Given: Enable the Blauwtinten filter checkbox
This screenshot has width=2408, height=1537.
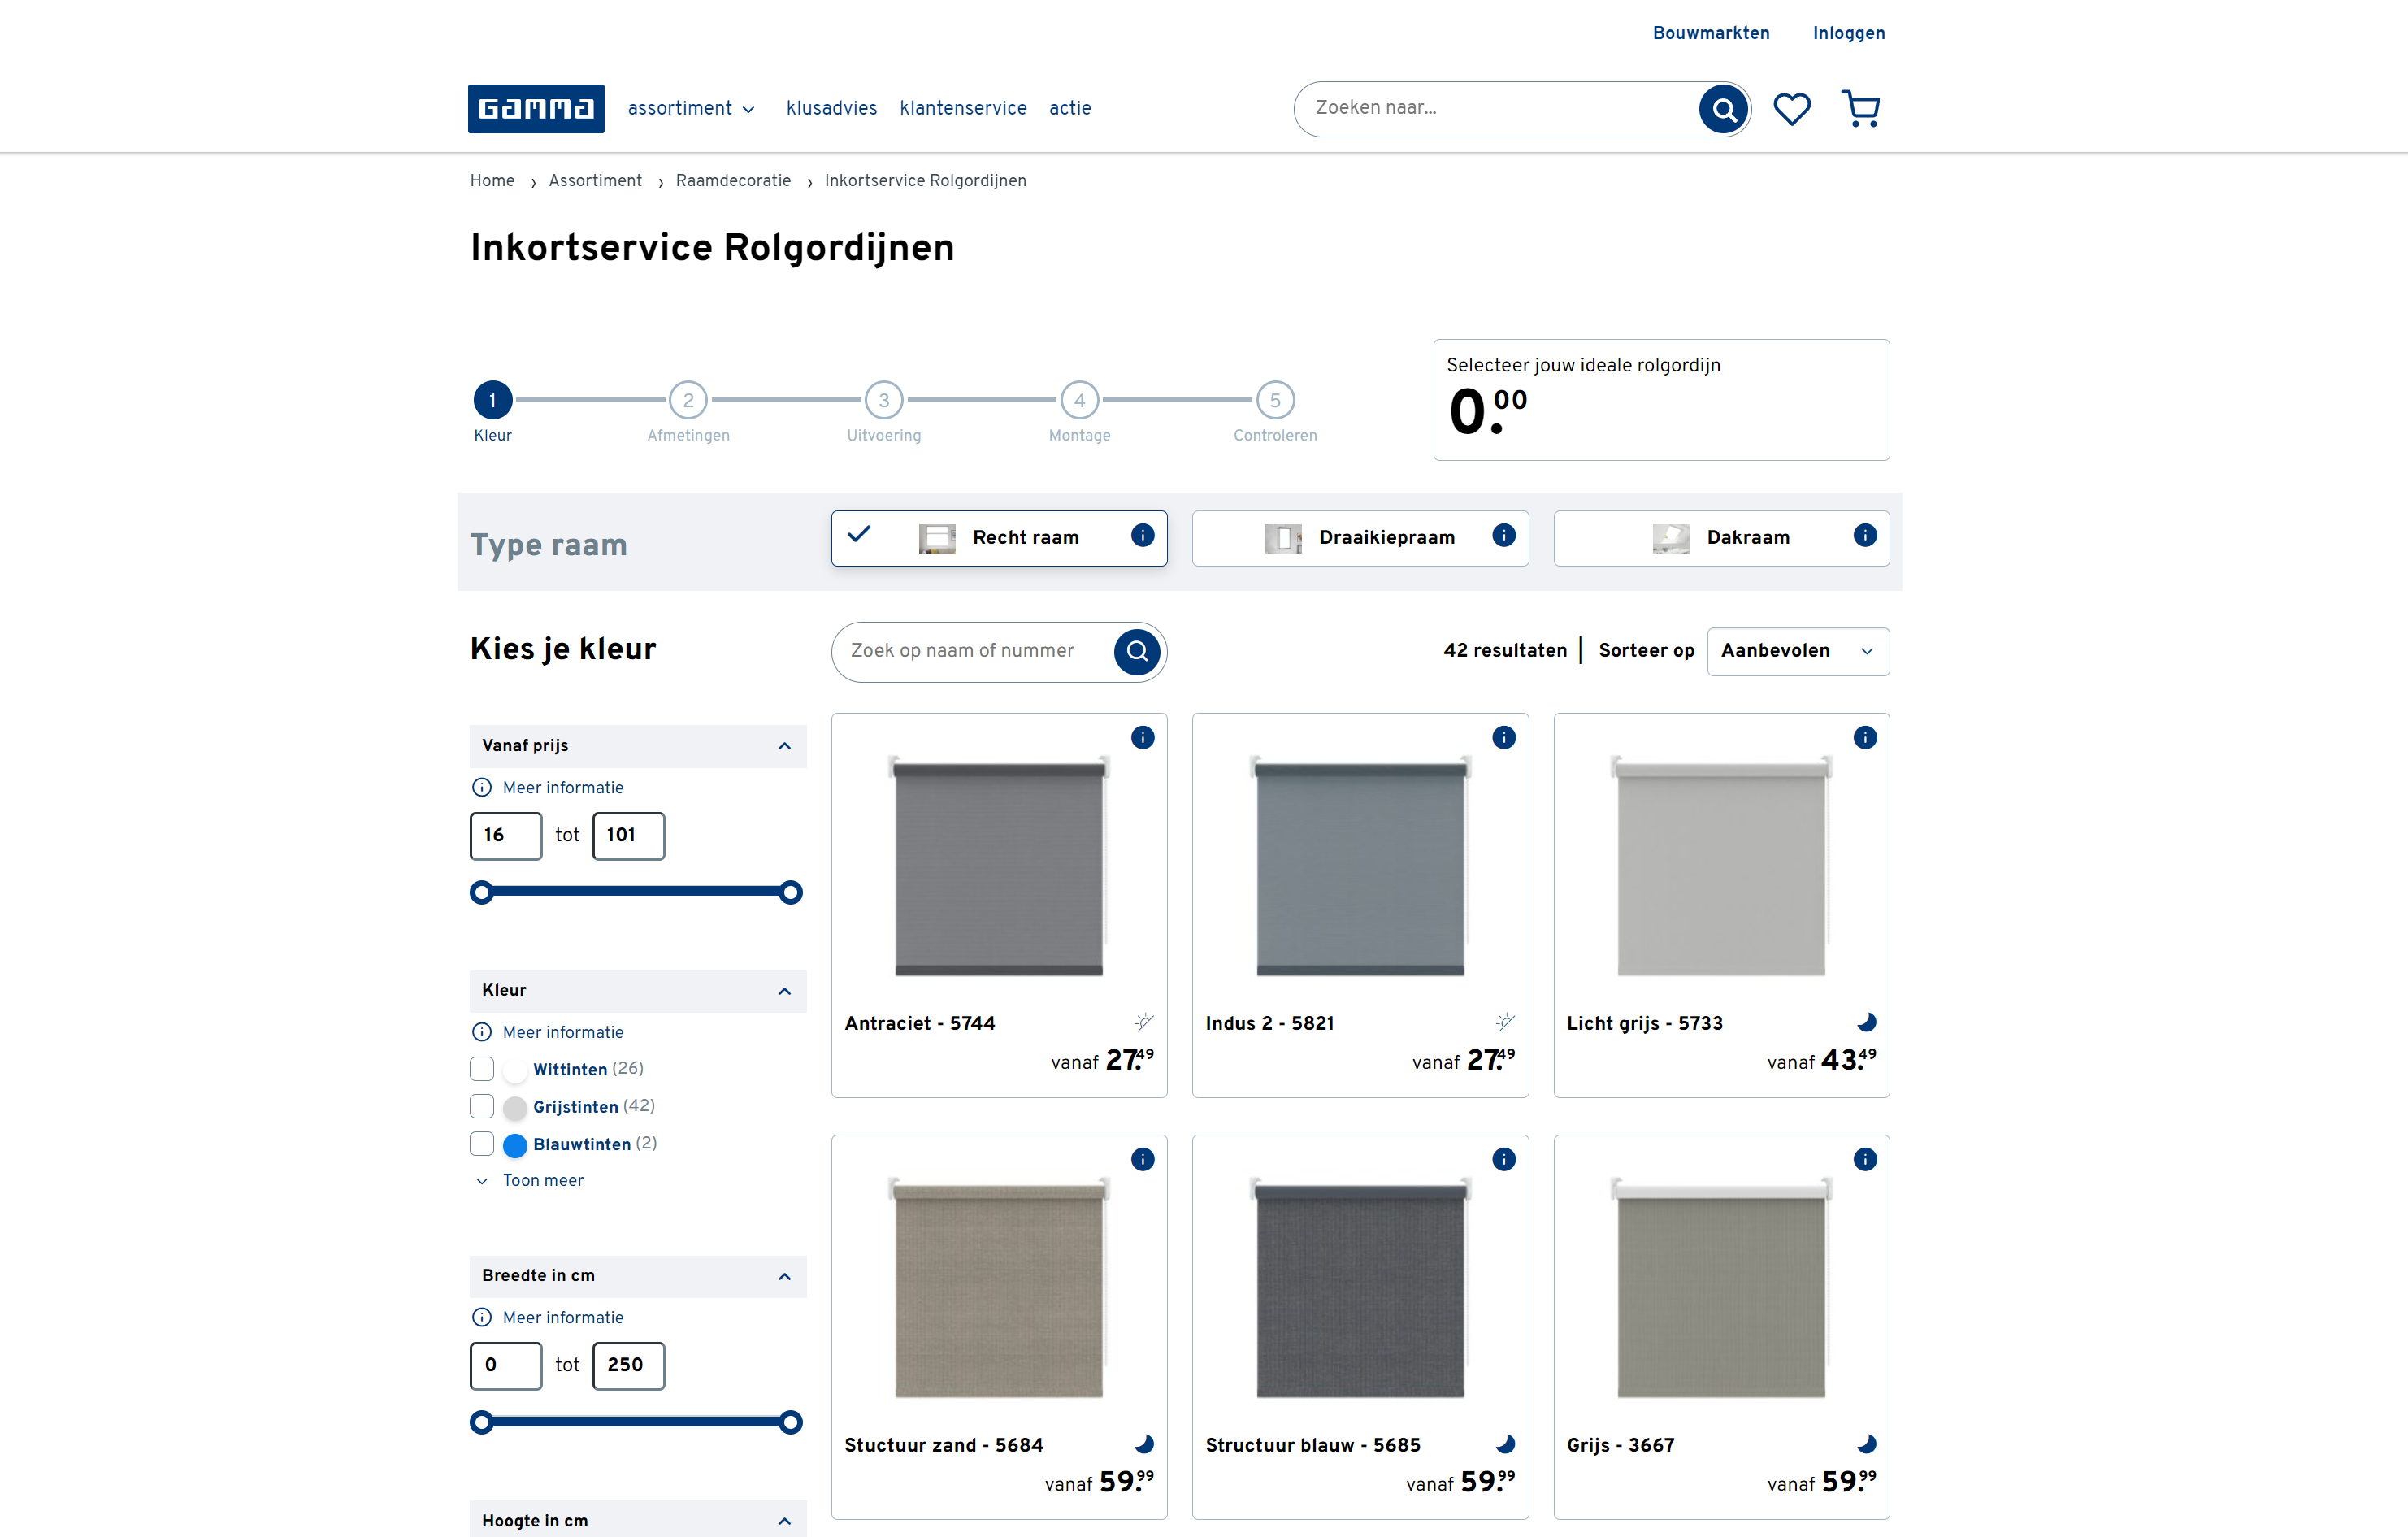Looking at the screenshot, I should tap(482, 1144).
